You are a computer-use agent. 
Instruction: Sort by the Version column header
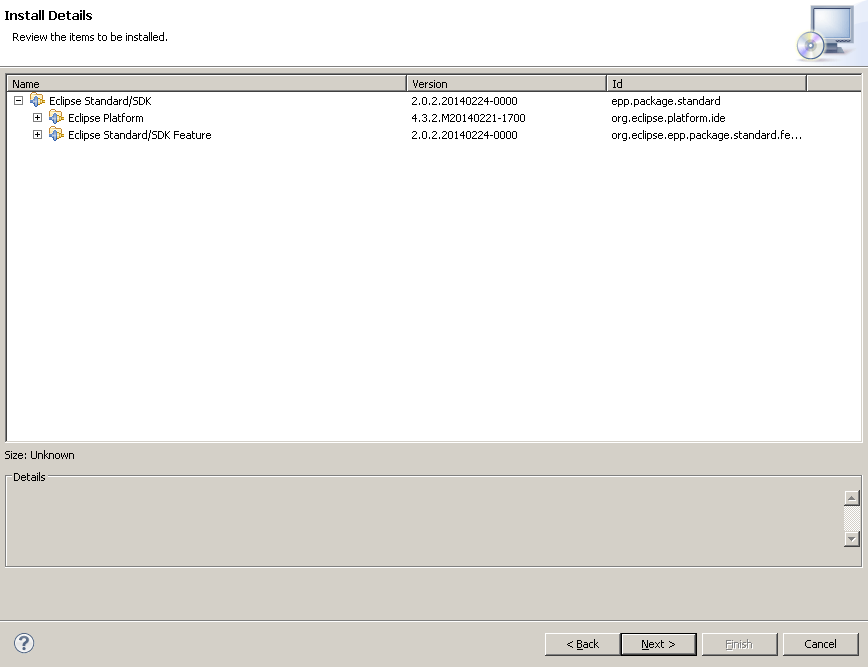click(507, 84)
